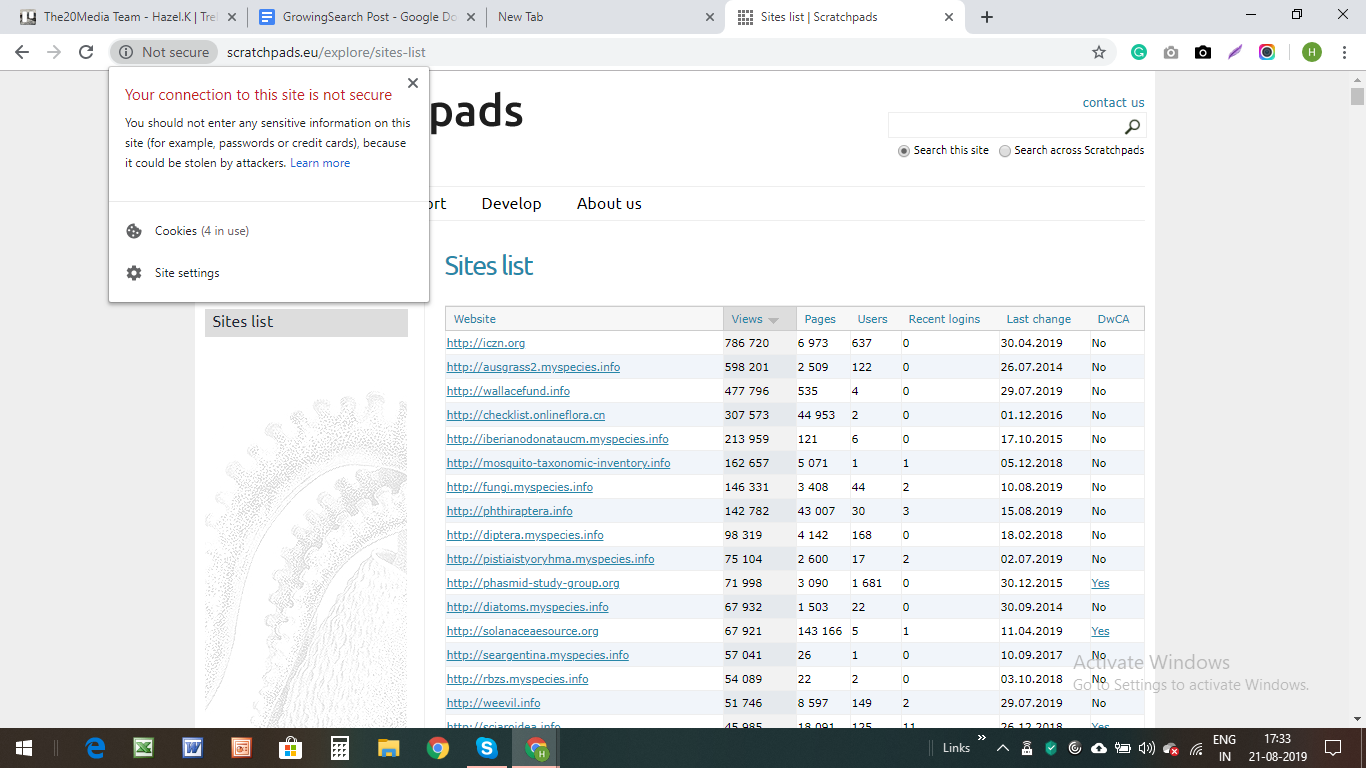Screen dimensions: 1366x768
Task: Click the browser Forward arrow
Action: point(54,52)
